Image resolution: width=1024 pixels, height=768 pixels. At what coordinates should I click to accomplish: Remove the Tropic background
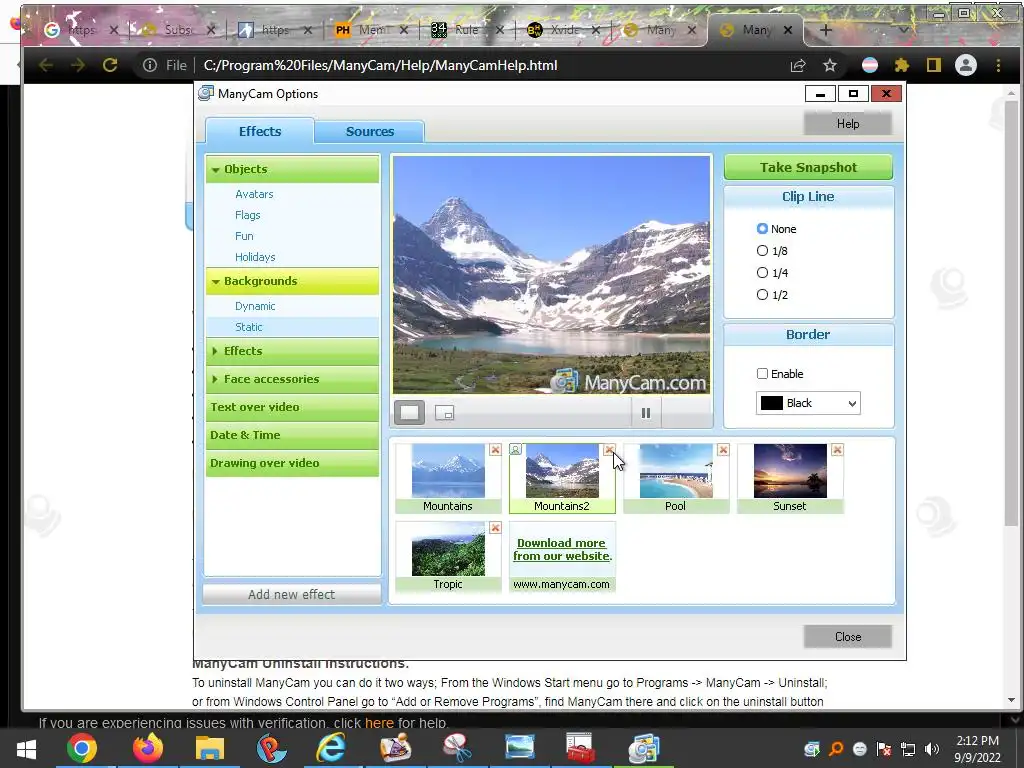click(x=495, y=528)
